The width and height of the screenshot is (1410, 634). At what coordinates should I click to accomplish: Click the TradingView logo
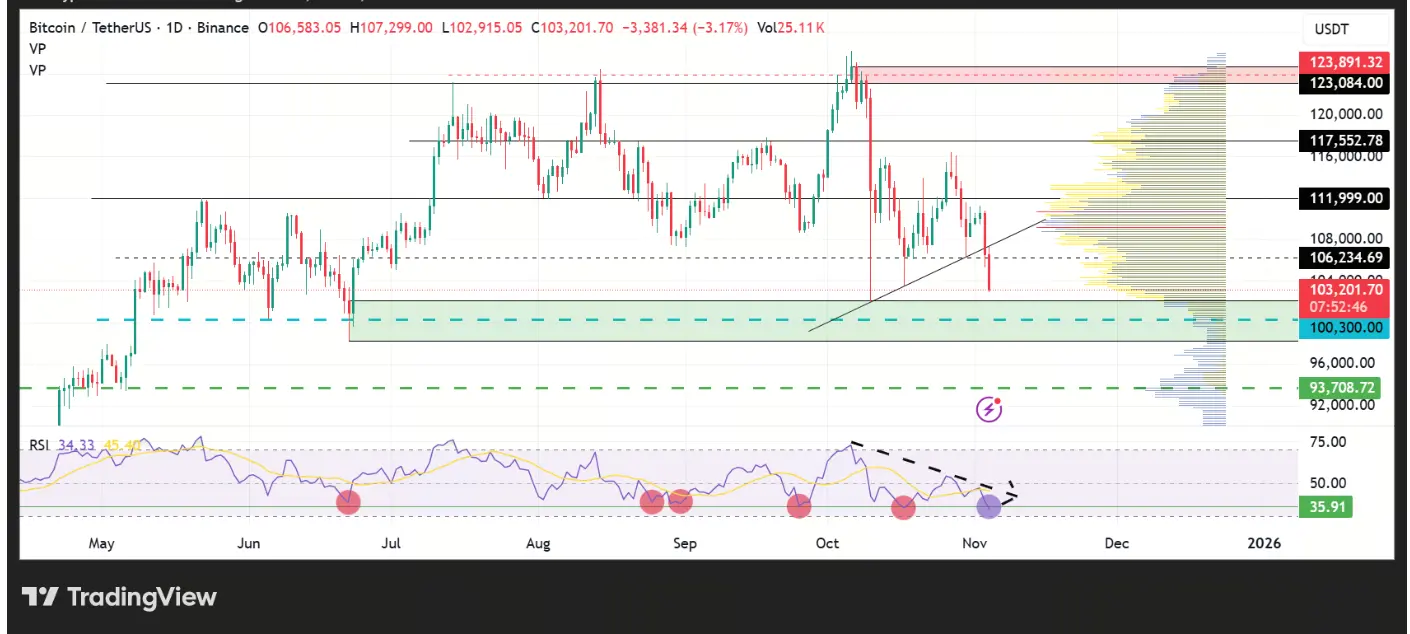point(119,597)
